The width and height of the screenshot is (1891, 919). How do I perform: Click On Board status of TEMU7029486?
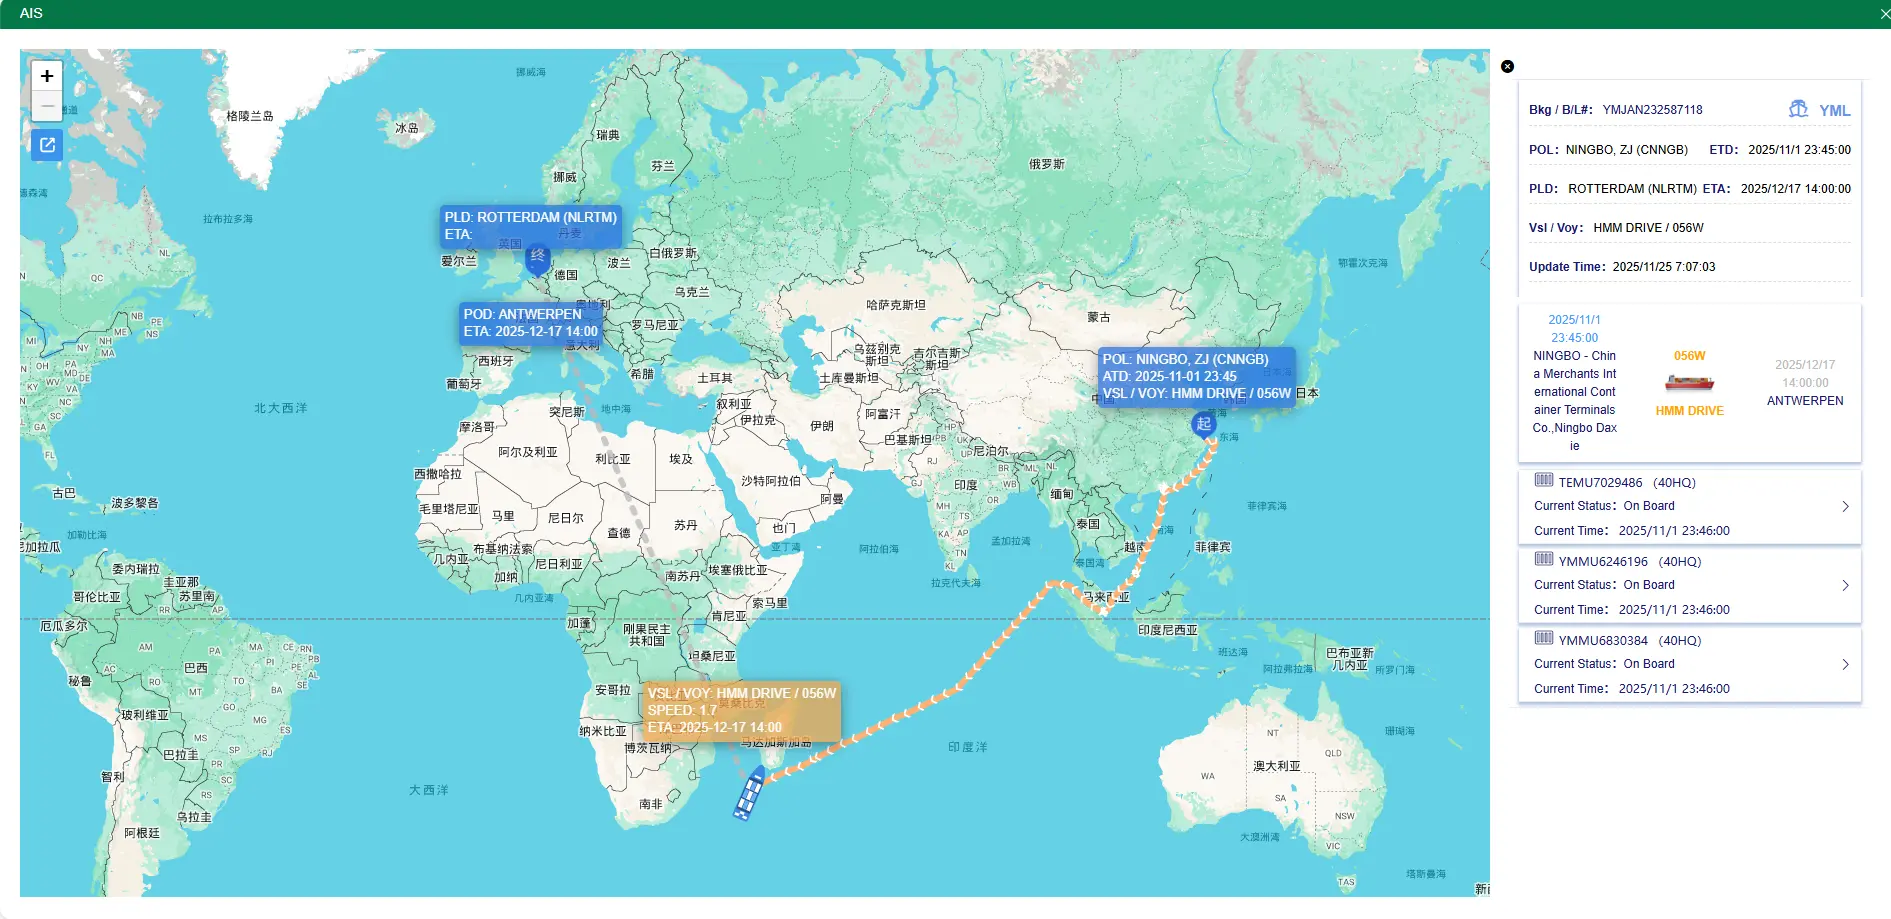click(x=1649, y=506)
